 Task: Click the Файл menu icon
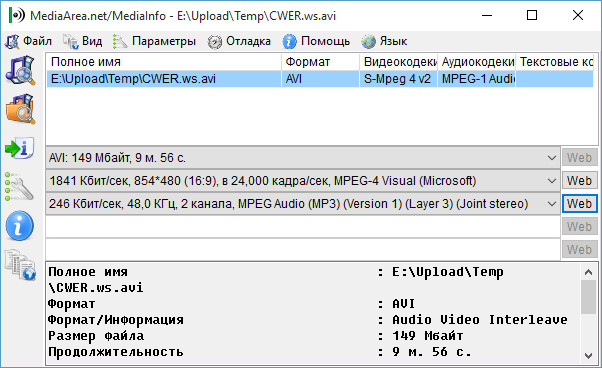click(12, 41)
